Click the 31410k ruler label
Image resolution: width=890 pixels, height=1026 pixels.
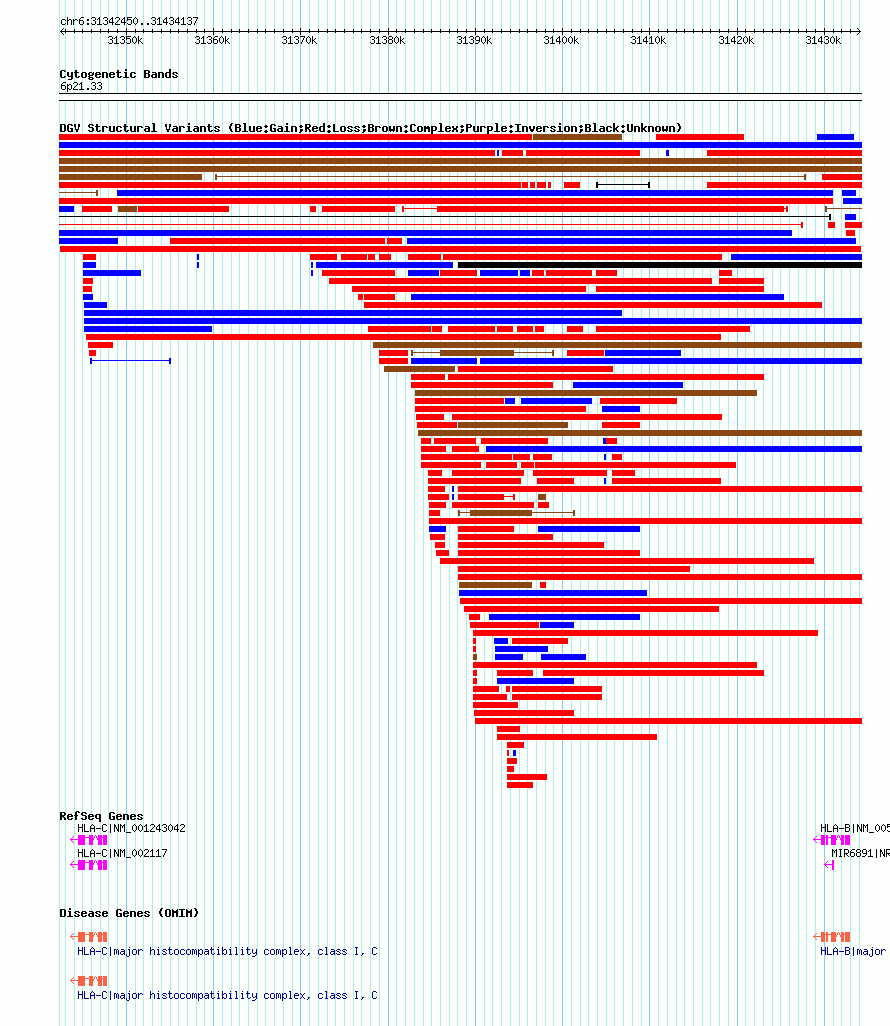648,41
